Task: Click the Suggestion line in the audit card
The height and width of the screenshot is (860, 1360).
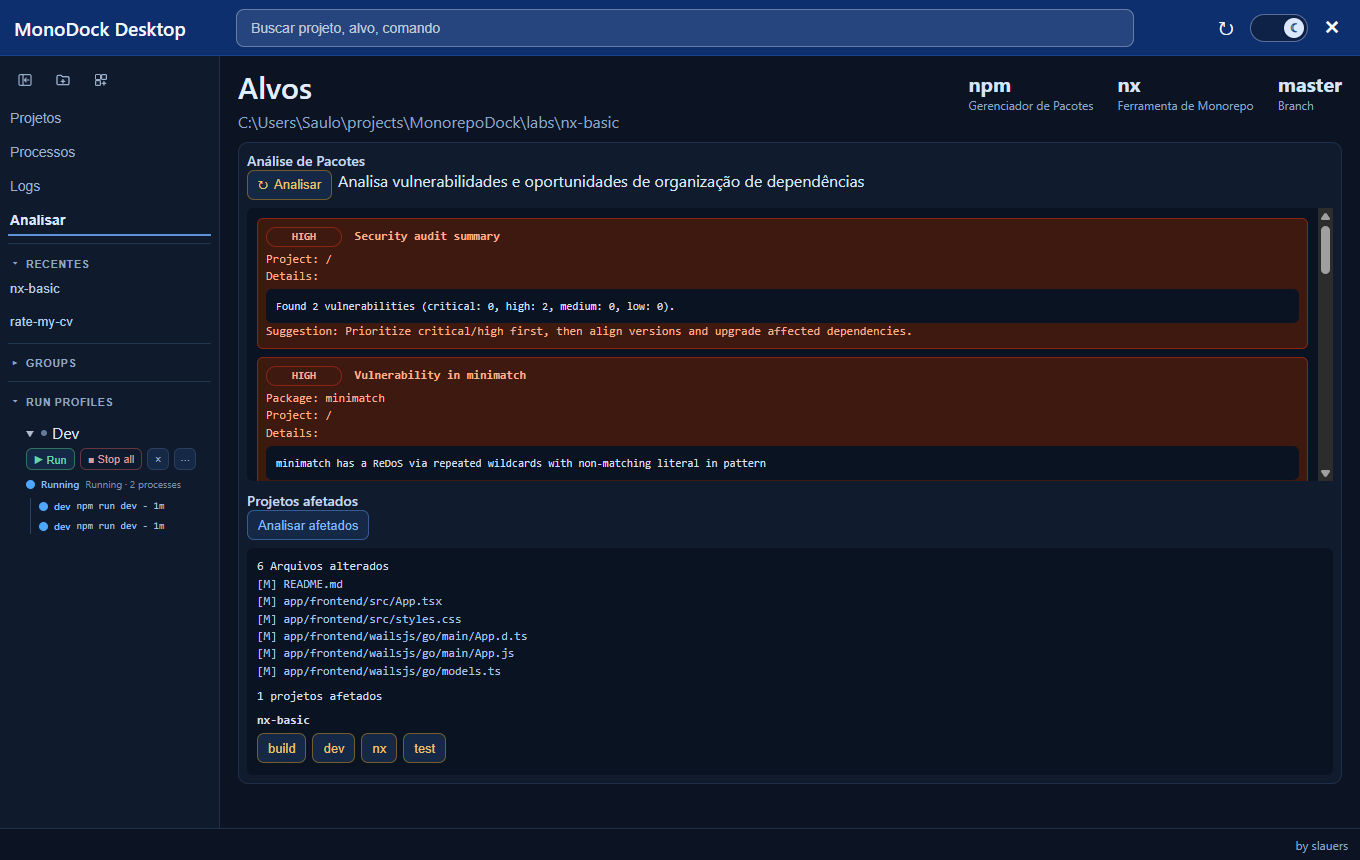Action: point(589,331)
